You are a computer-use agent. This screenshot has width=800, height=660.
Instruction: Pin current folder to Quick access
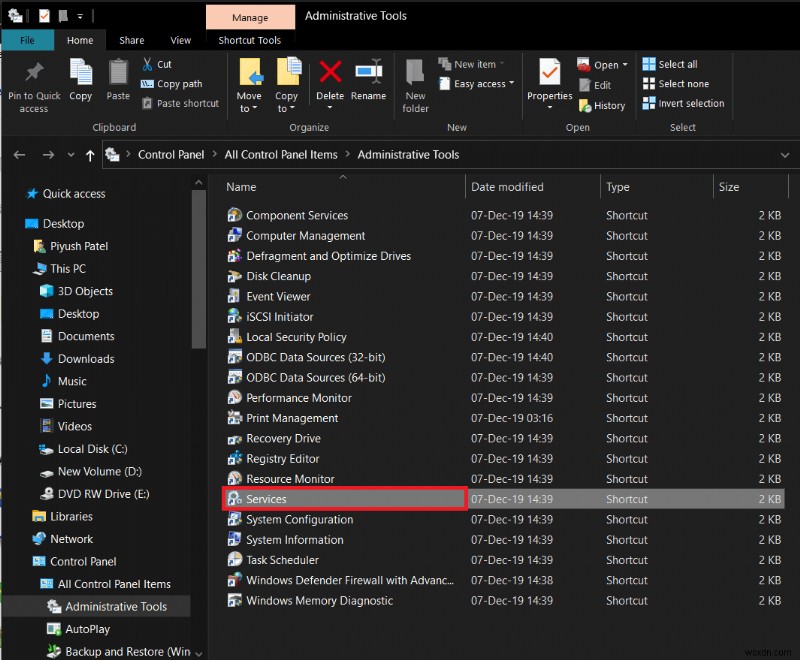(x=33, y=85)
